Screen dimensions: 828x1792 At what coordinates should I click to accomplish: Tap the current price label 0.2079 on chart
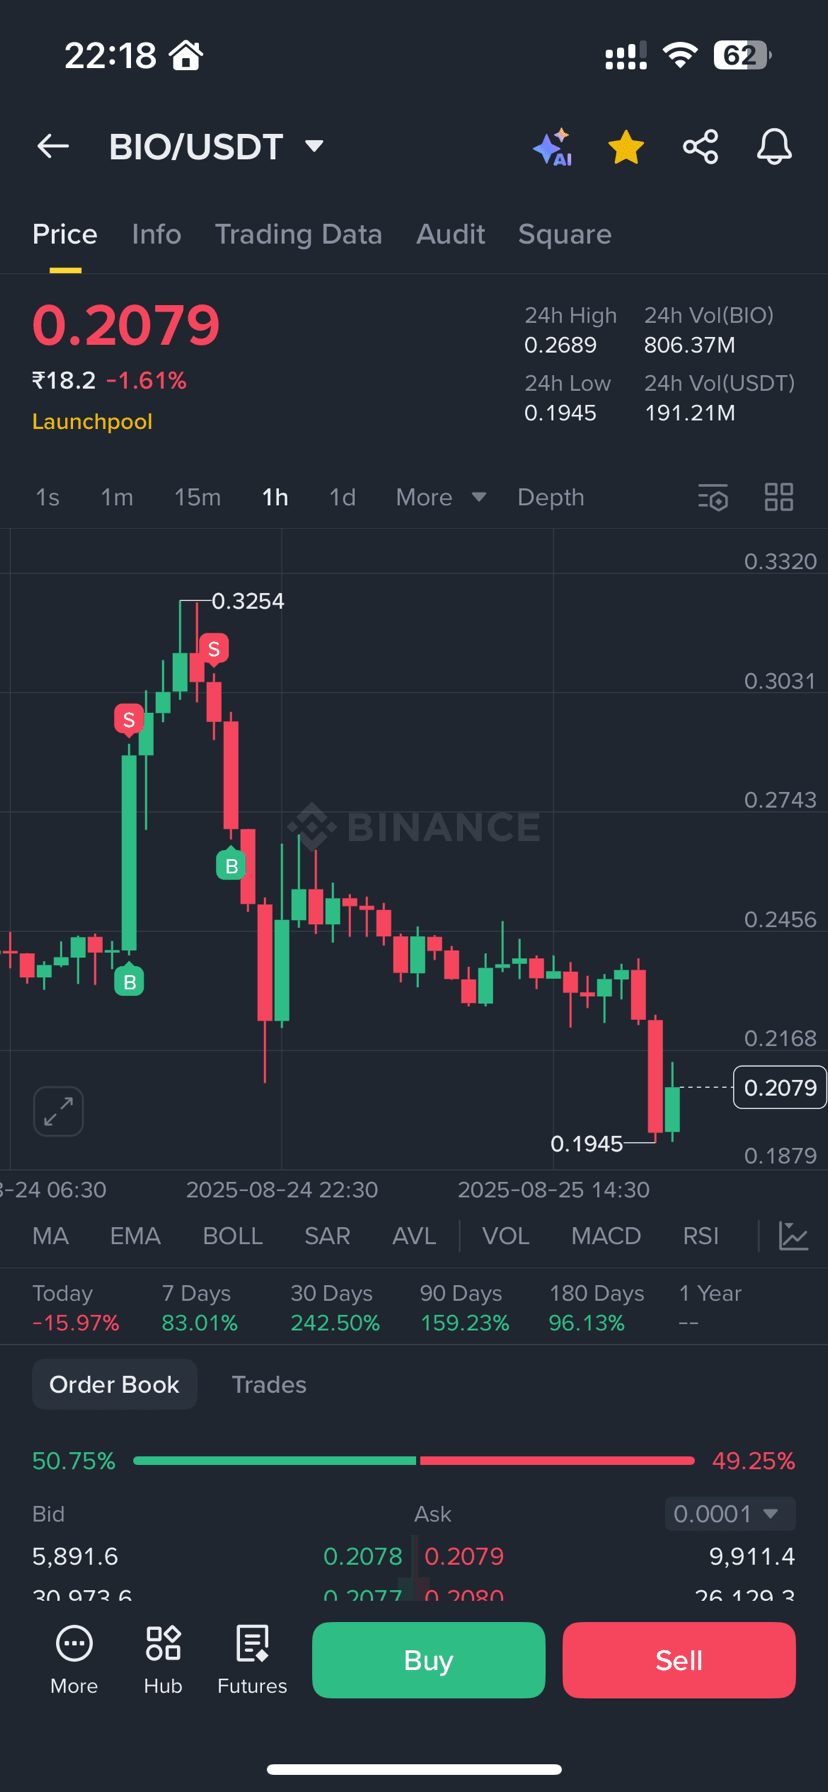pyautogui.click(x=780, y=1087)
